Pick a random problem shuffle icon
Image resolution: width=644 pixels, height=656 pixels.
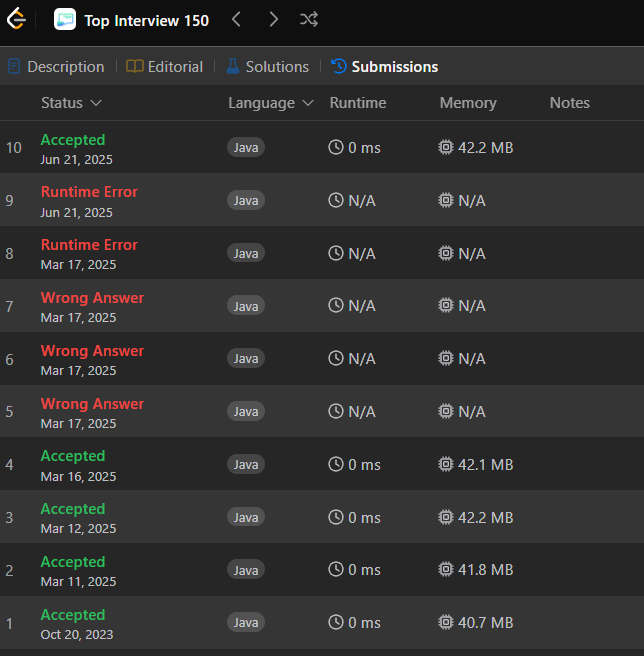[x=309, y=19]
